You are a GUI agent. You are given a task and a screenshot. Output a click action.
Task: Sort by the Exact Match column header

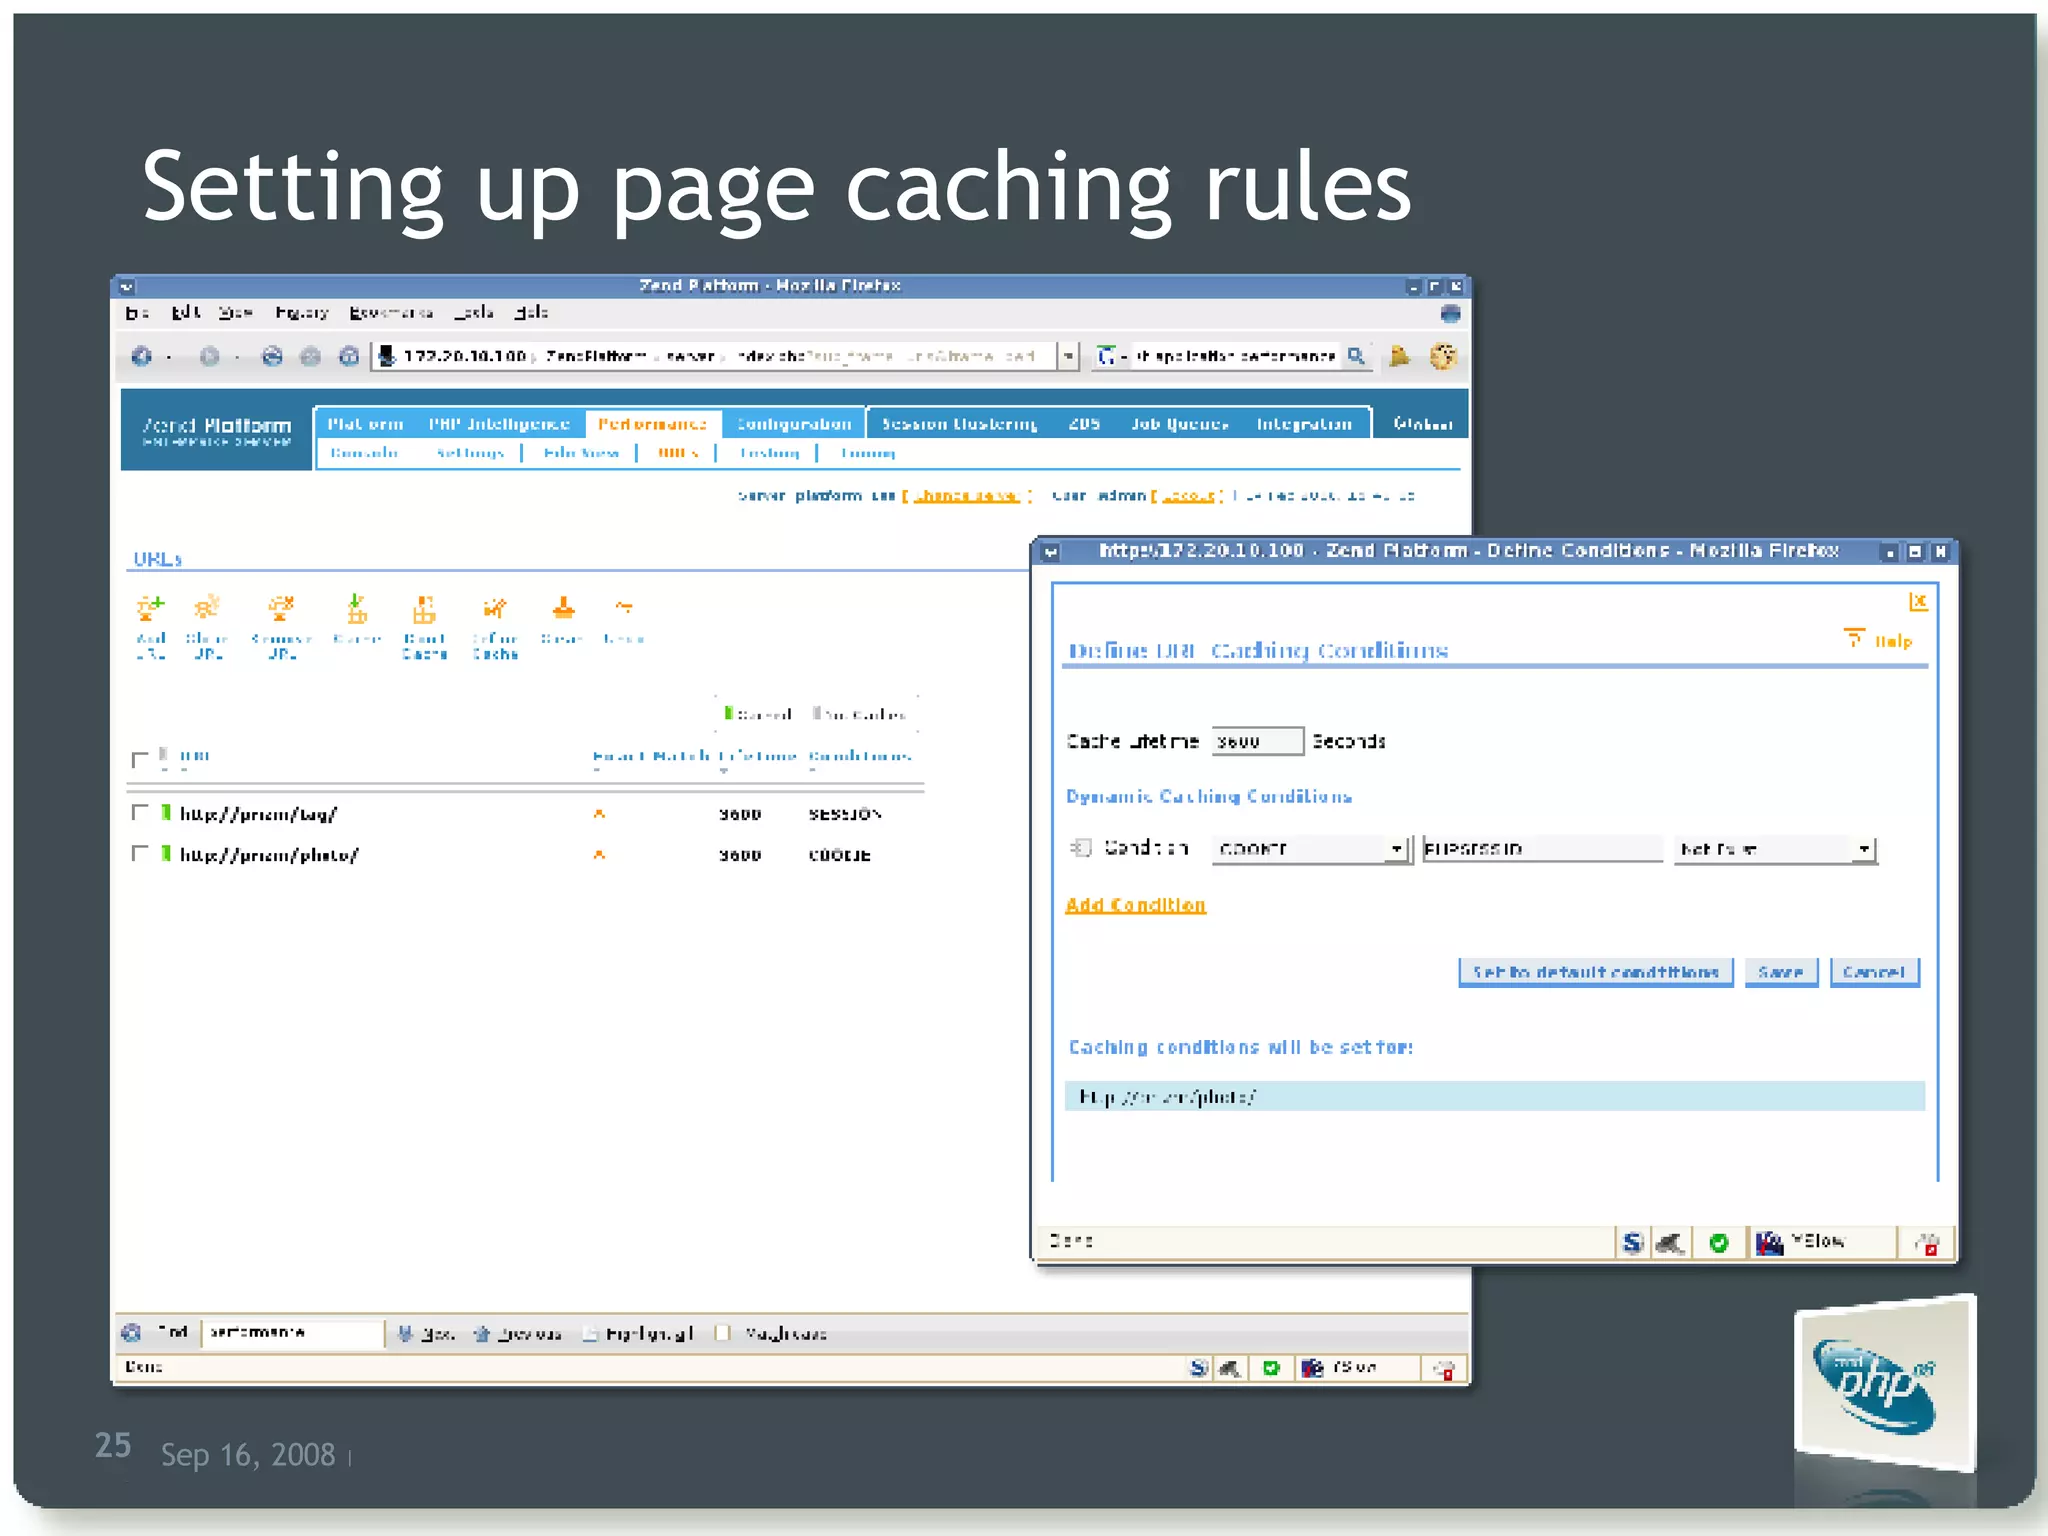651,756
